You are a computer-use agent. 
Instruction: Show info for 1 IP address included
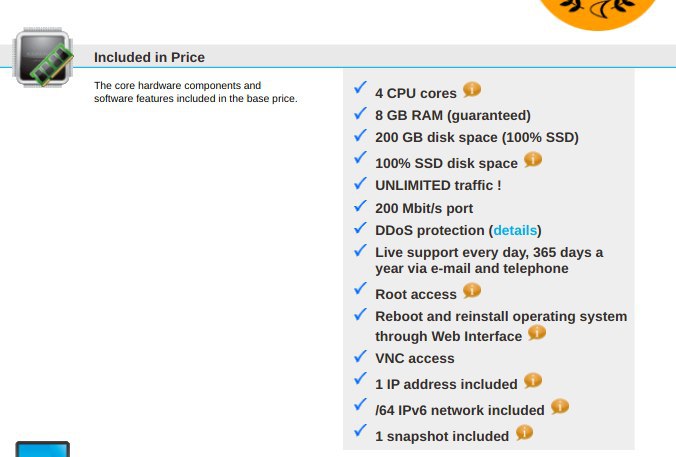pyautogui.click(x=533, y=381)
